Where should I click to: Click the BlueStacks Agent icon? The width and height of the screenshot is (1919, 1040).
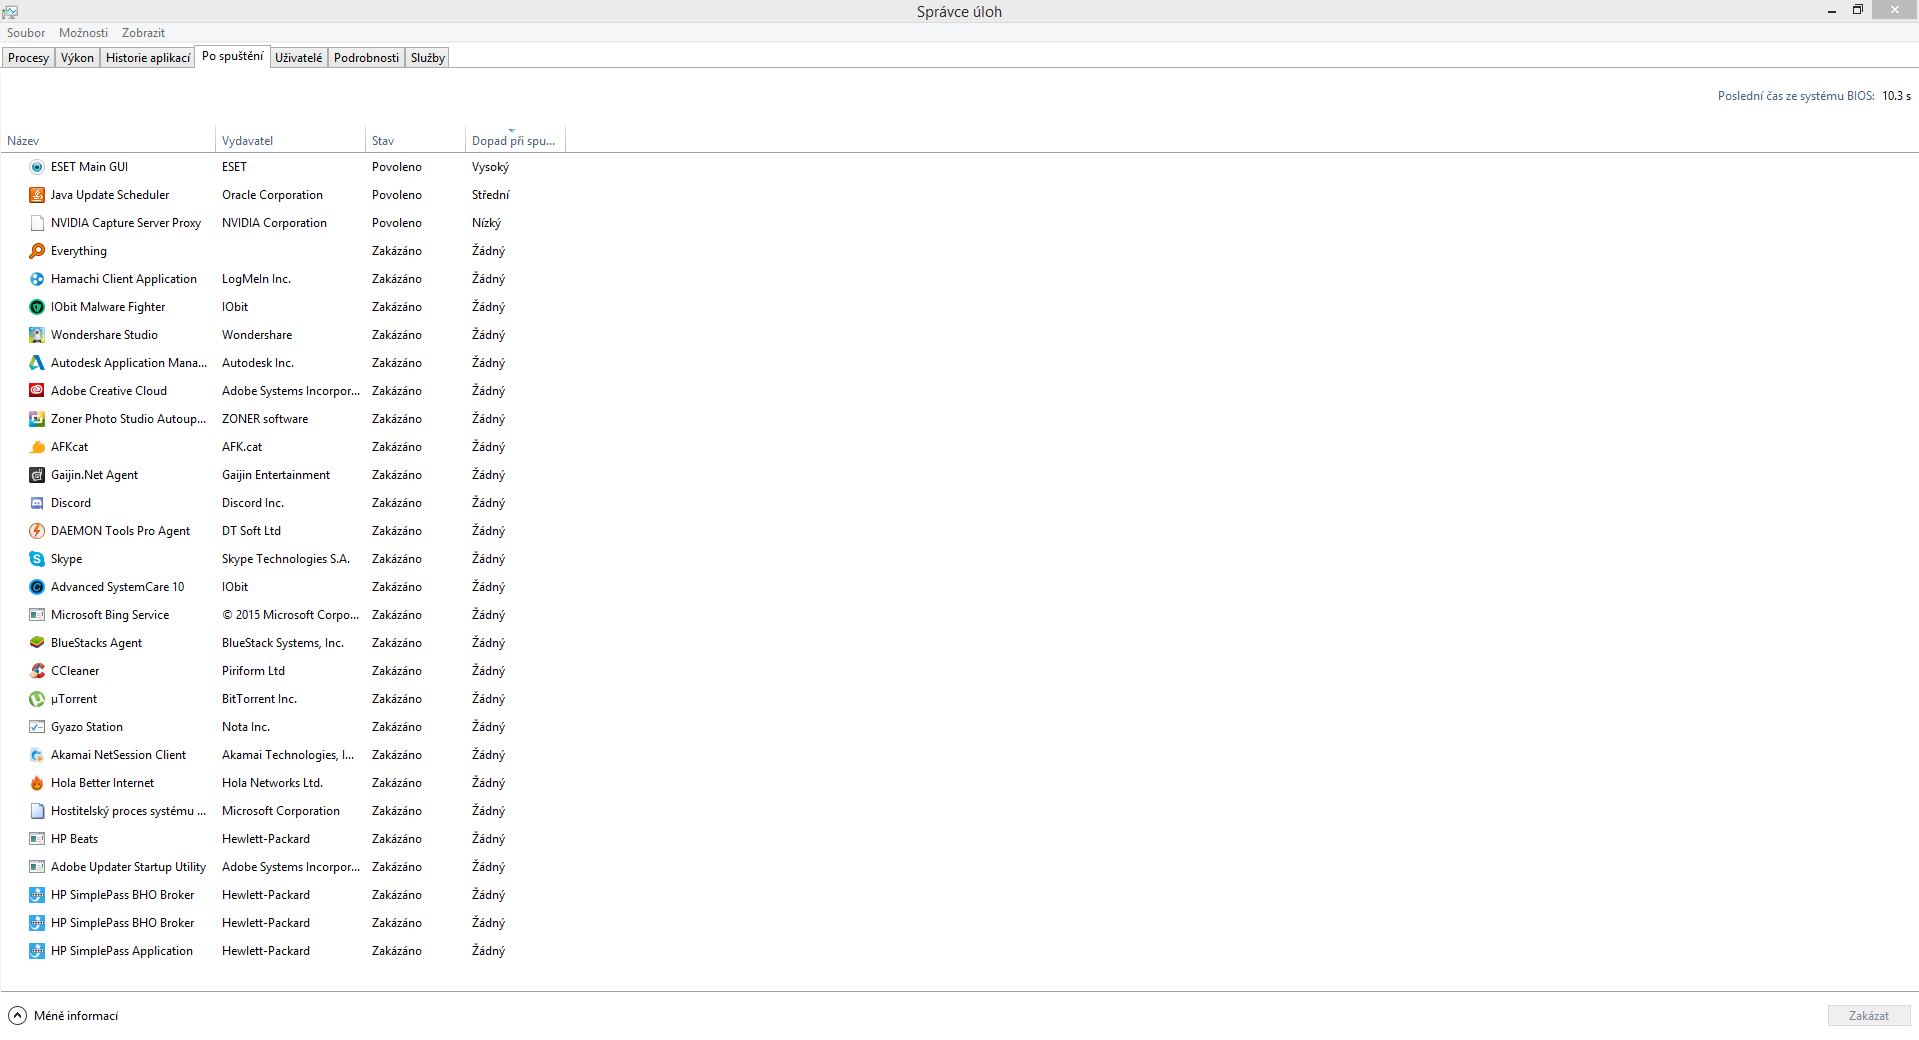37,643
